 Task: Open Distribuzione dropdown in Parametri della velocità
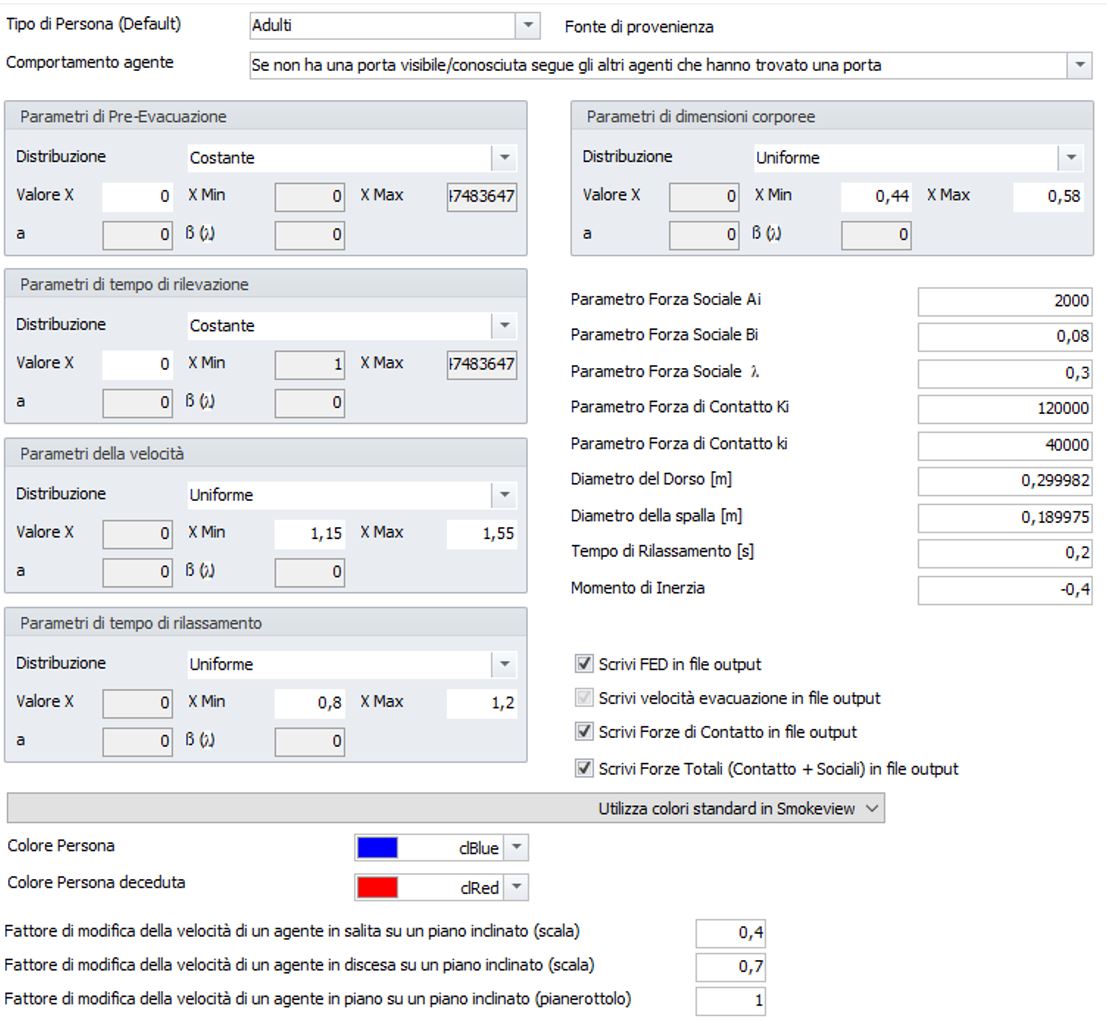point(504,495)
